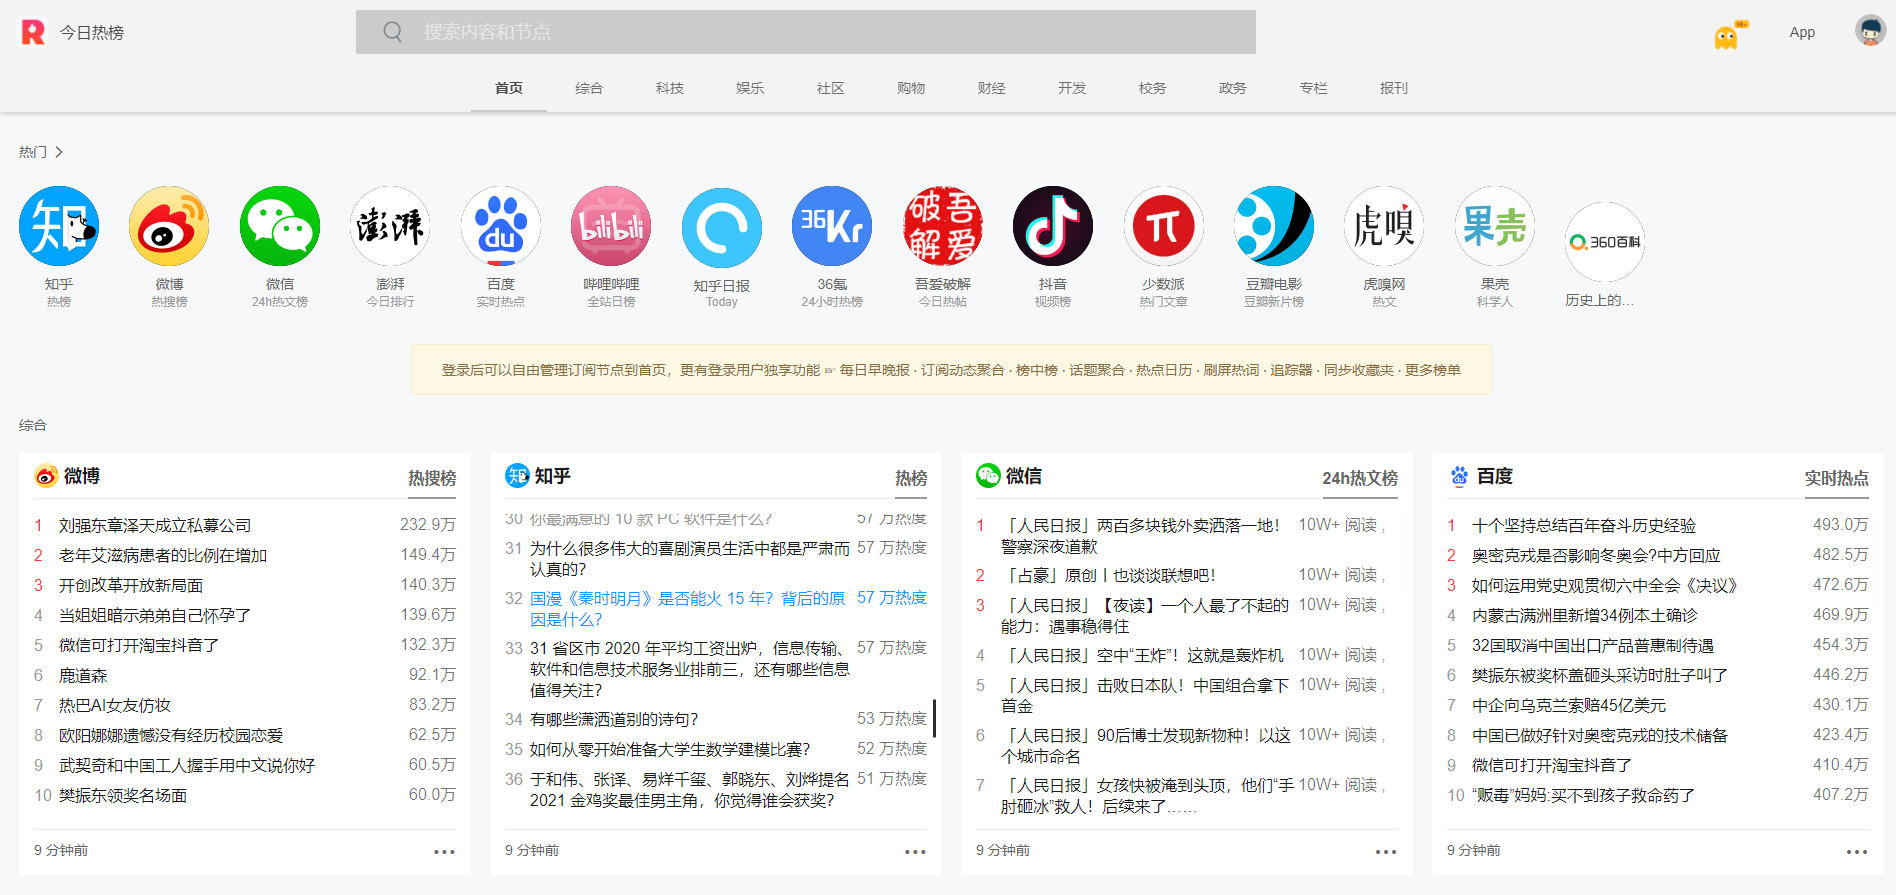Open Weibo topic 刘强东章泽天成立私募公司
Viewport: 1896px width, 895px height.
[x=155, y=525]
